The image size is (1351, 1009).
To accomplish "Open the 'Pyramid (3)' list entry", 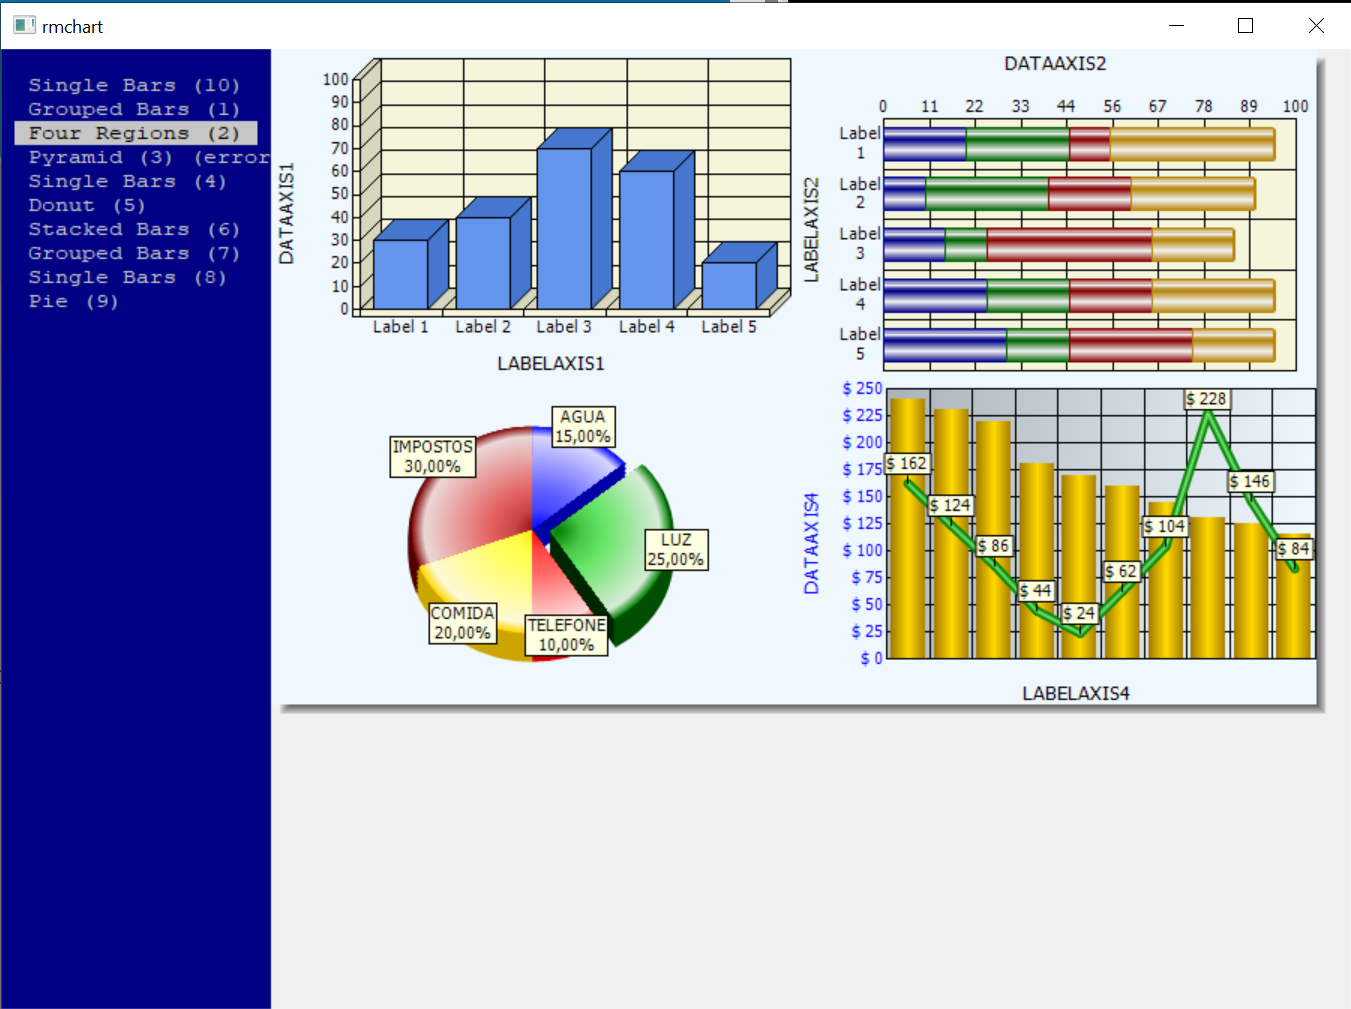I will point(149,157).
